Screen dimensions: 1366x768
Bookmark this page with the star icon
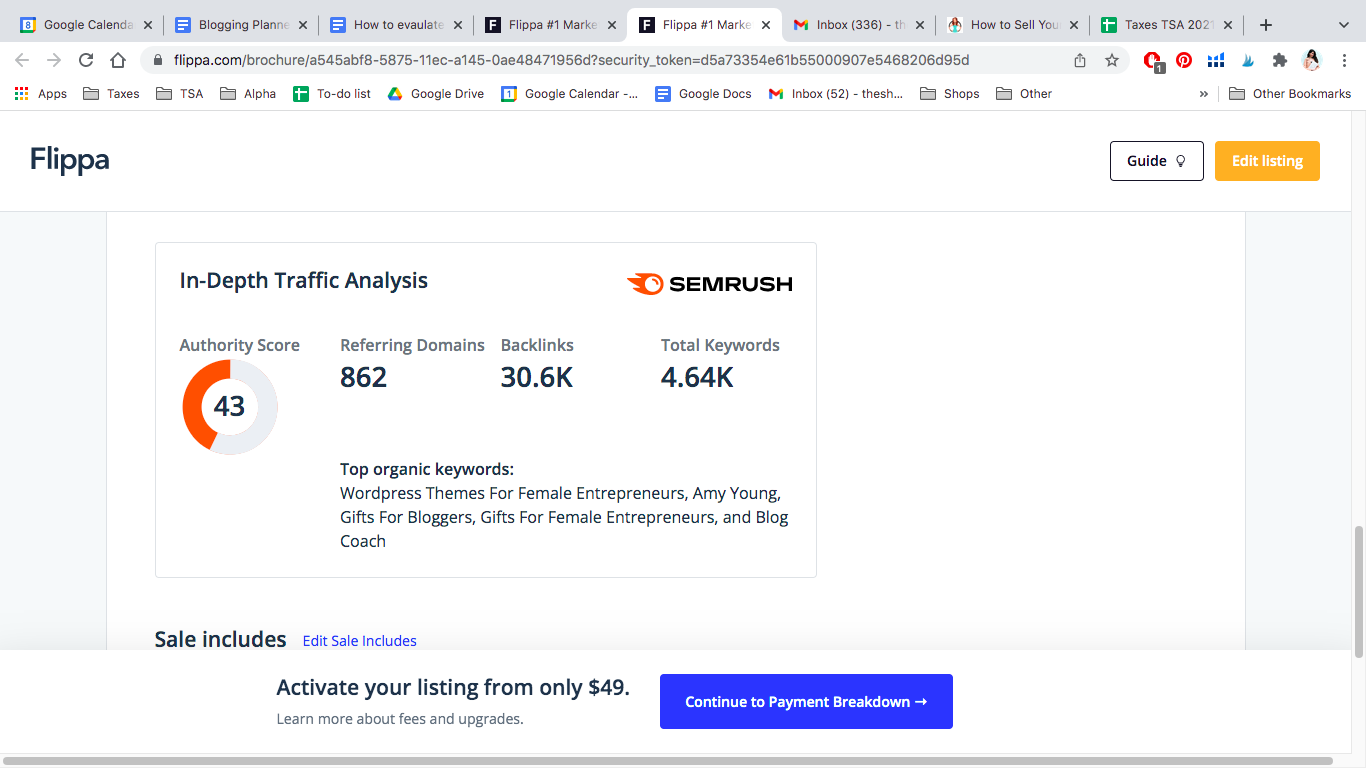(1112, 60)
